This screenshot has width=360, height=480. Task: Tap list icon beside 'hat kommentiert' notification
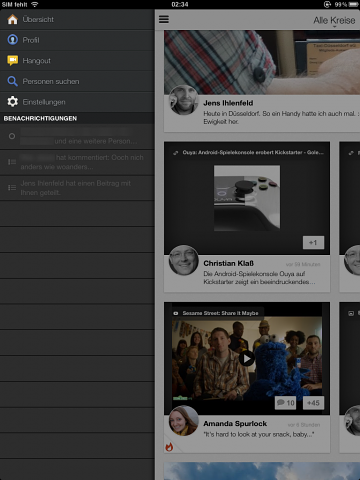pyautogui.click(x=12, y=162)
